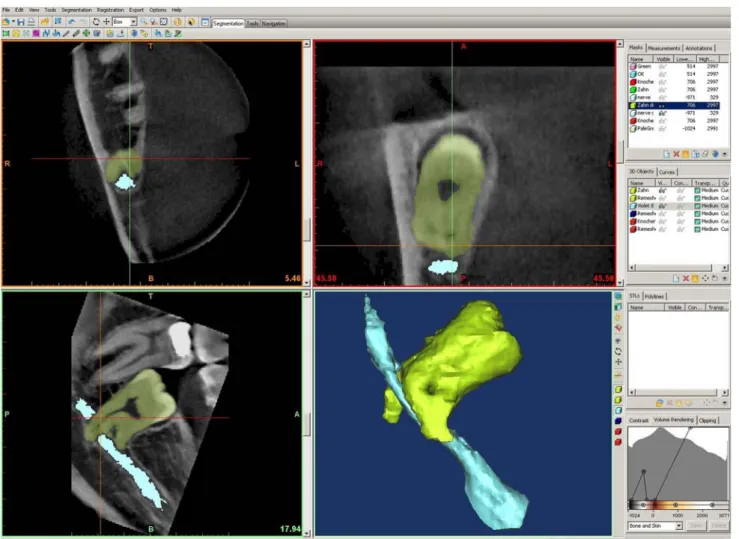Click red delete X under Masks list
Image resolution: width=739 pixels, height=539 pixels.
pyautogui.click(x=676, y=154)
